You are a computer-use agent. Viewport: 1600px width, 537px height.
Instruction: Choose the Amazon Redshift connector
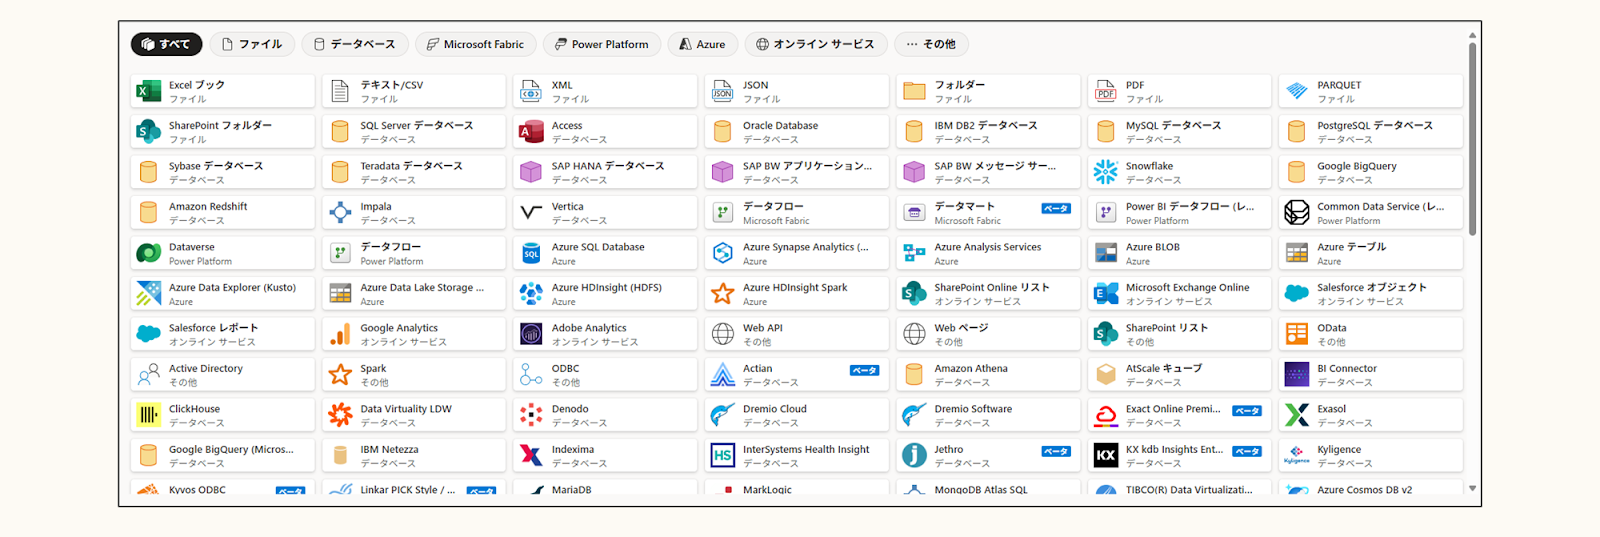(x=223, y=213)
